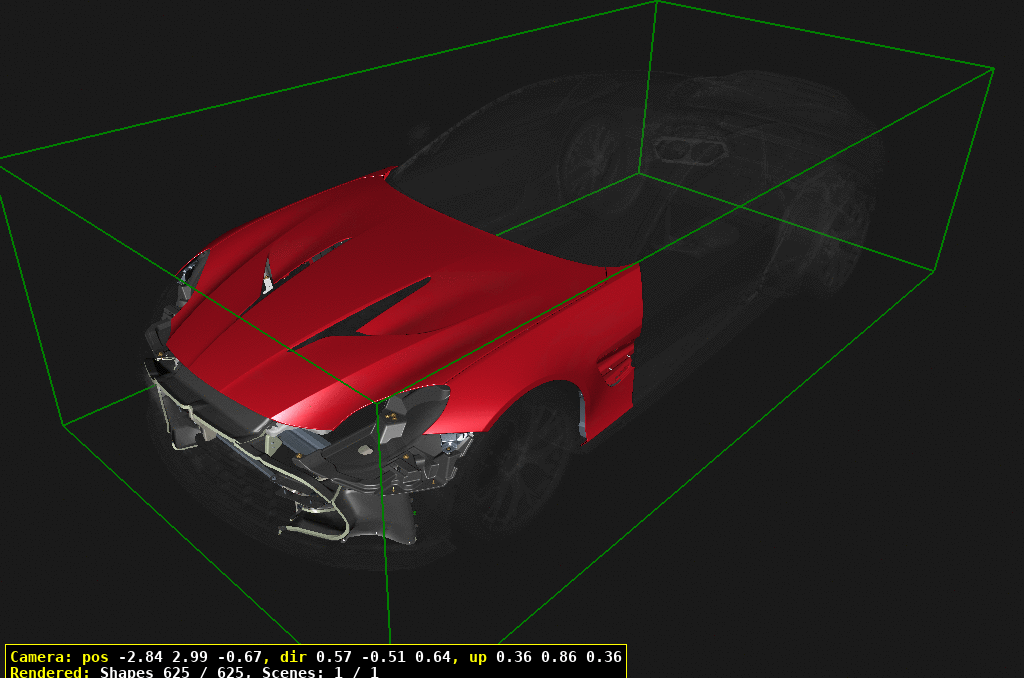This screenshot has height=678, width=1024.
Task: Click the bounding box far right corner
Action: tap(993, 69)
